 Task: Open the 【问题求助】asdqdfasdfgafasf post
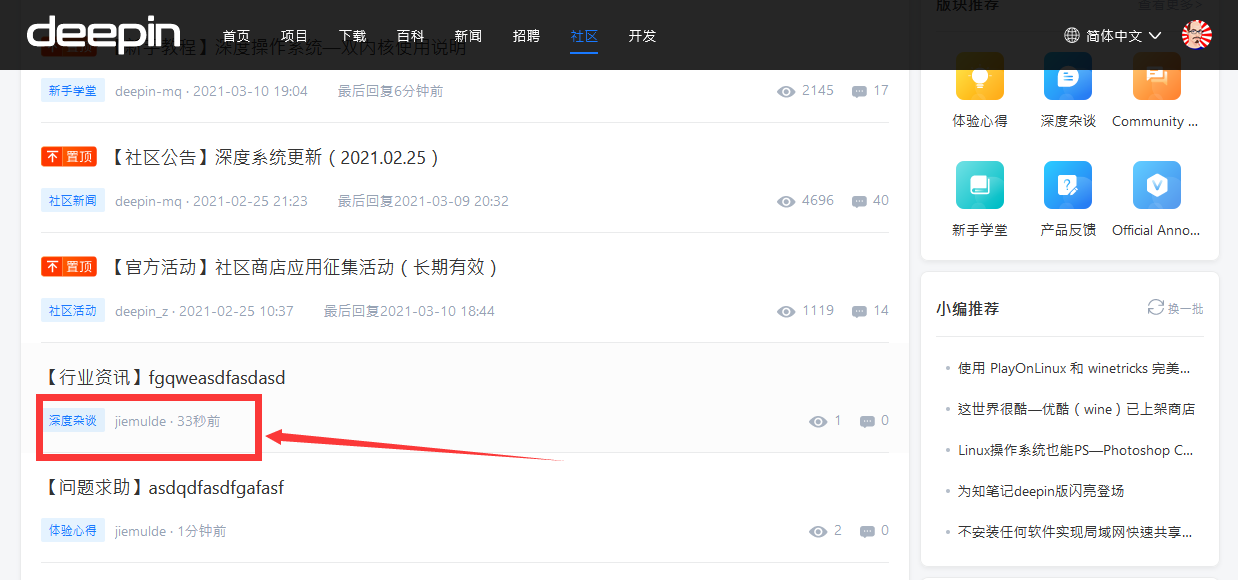tap(163, 488)
